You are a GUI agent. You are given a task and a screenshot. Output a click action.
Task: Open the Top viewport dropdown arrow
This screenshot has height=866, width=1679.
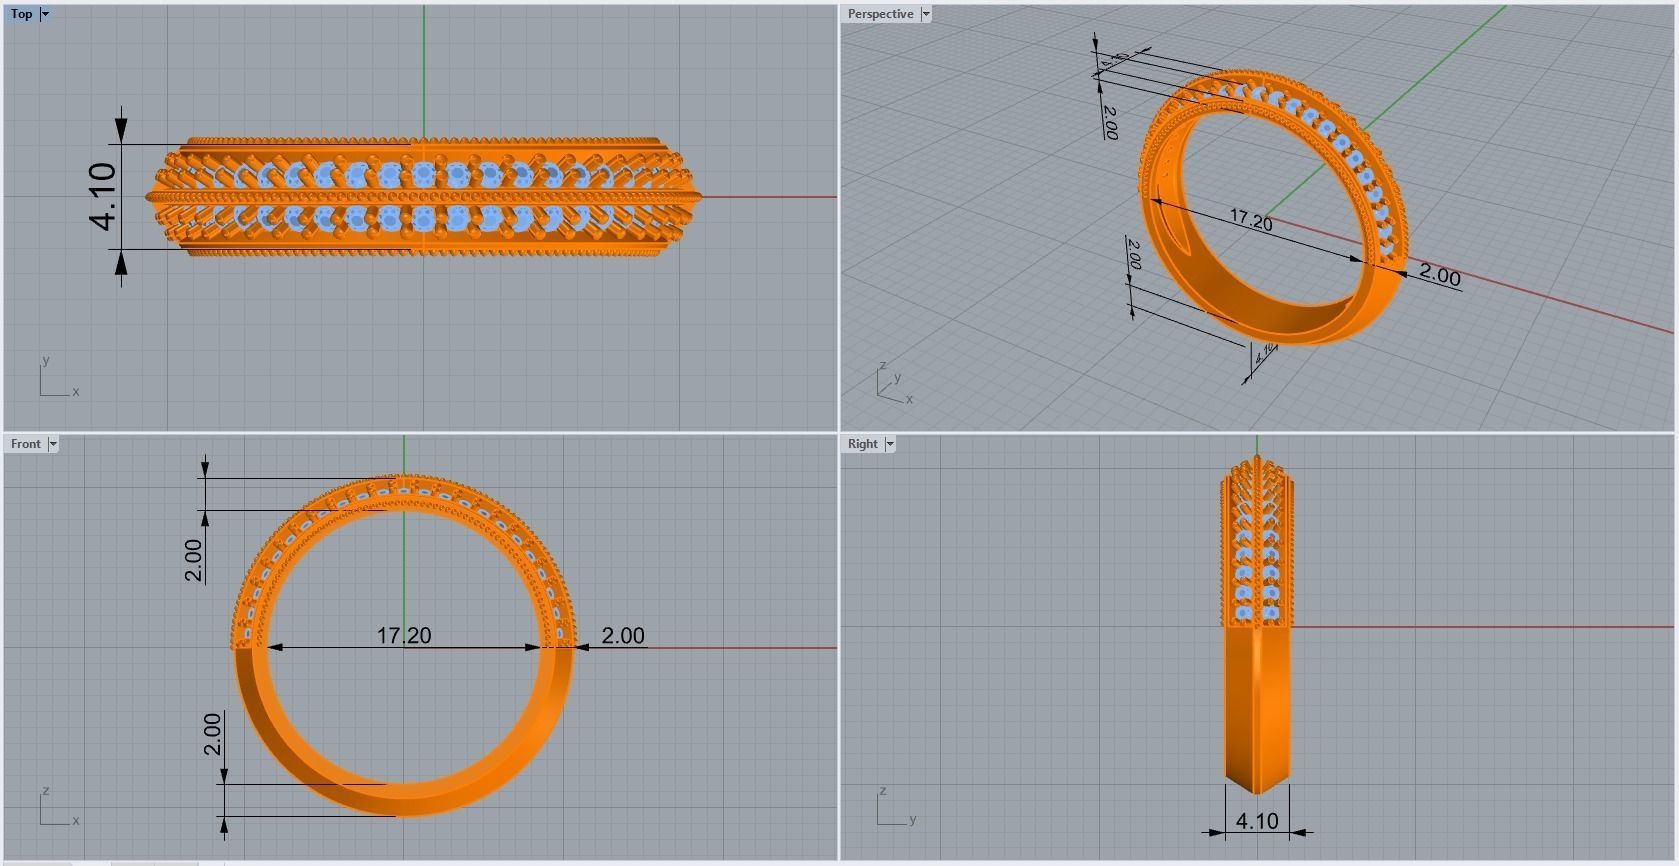pos(45,14)
